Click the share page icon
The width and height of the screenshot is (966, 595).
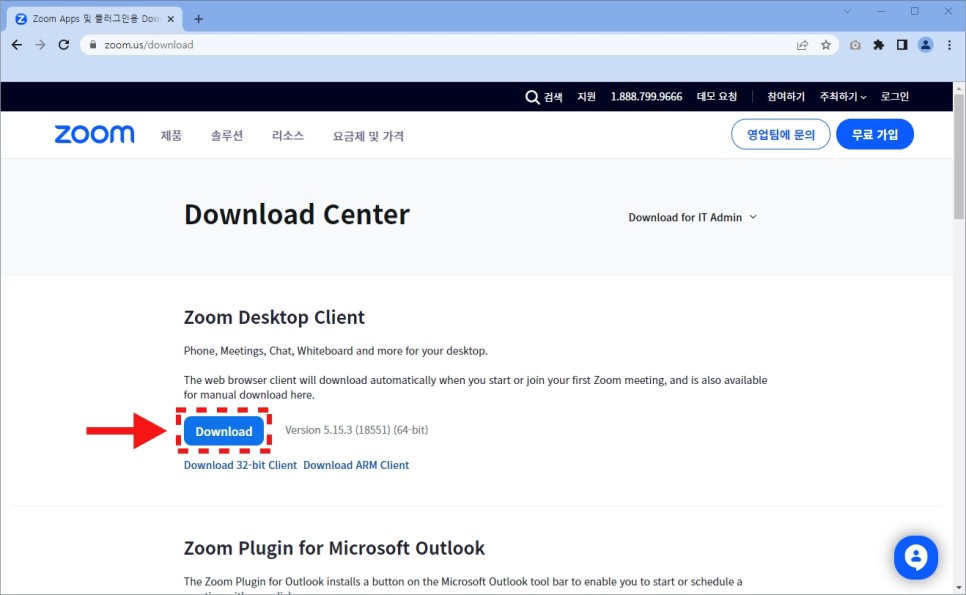coord(802,45)
